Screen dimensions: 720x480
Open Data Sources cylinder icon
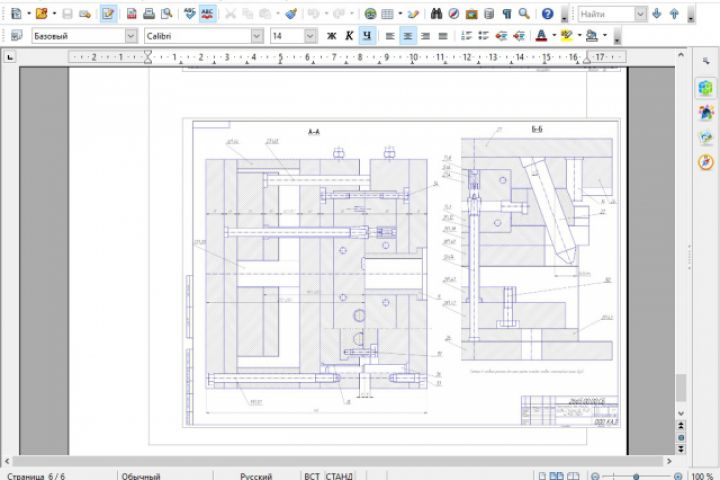point(489,14)
